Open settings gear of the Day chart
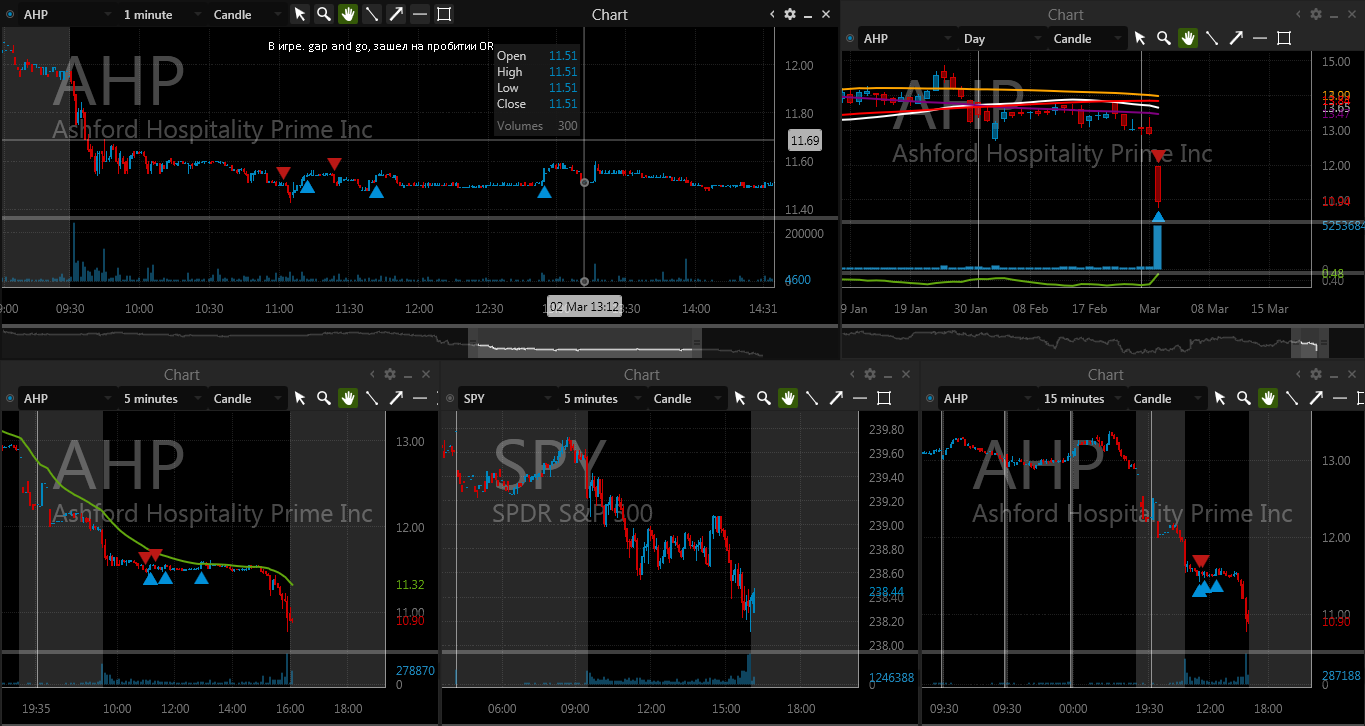1365x726 pixels. click(x=1316, y=14)
